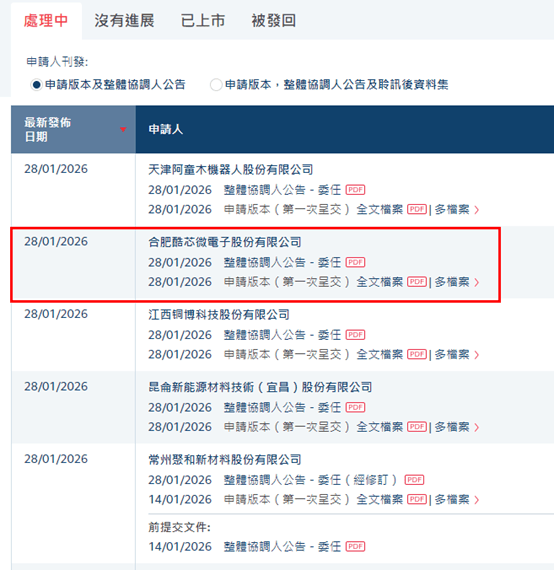Click company name 江西铜博科技股份有限公司
The image size is (554, 570).
[219, 314]
